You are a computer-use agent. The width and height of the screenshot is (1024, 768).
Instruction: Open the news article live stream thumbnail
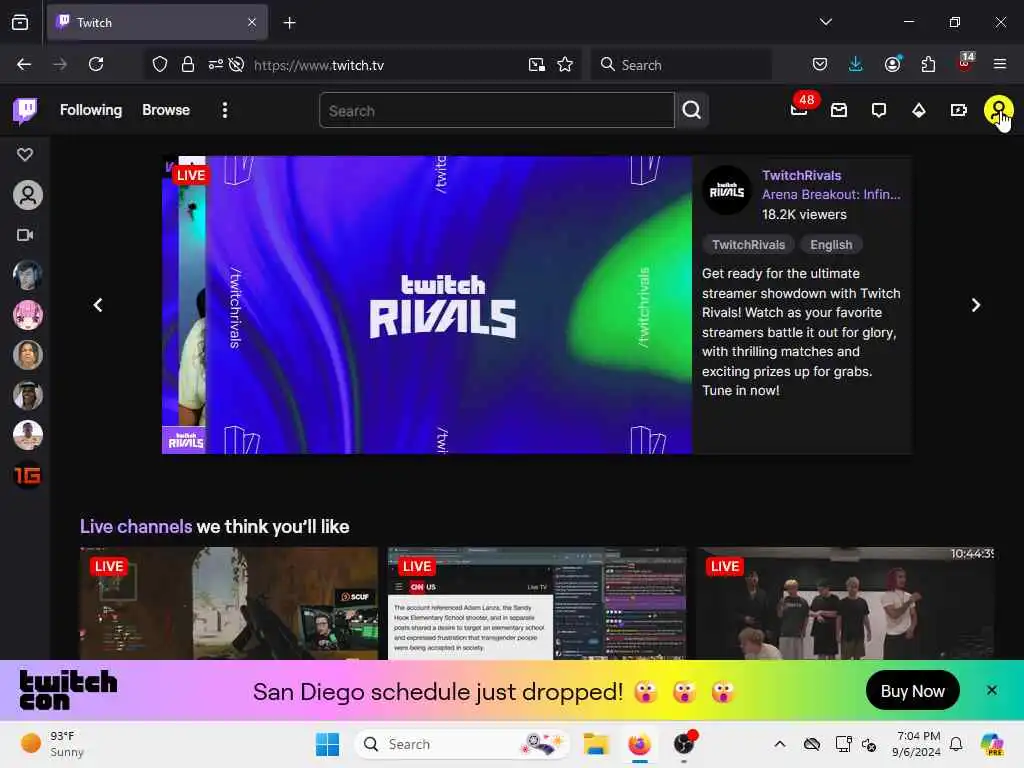coord(537,603)
